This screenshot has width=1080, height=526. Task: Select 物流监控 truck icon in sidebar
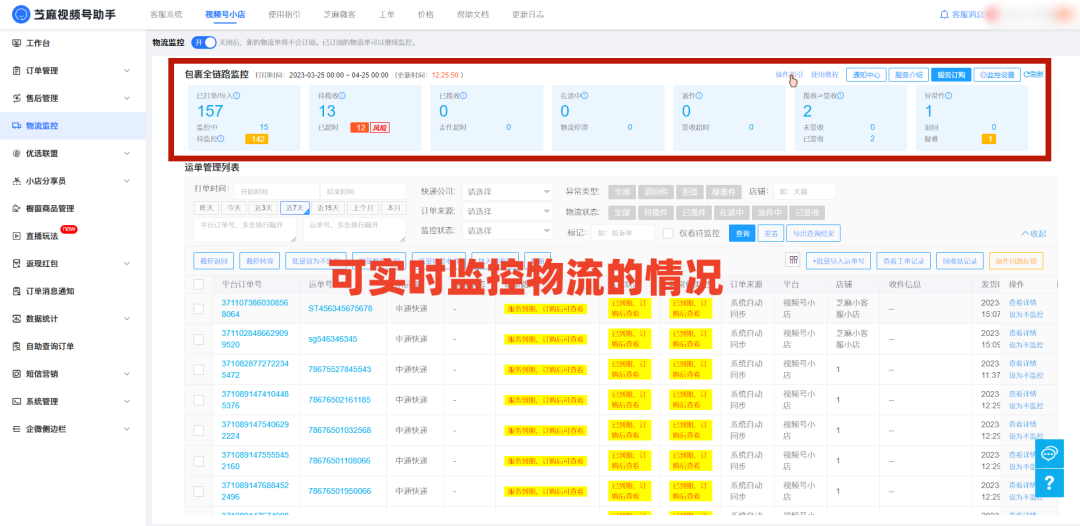coord(17,126)
